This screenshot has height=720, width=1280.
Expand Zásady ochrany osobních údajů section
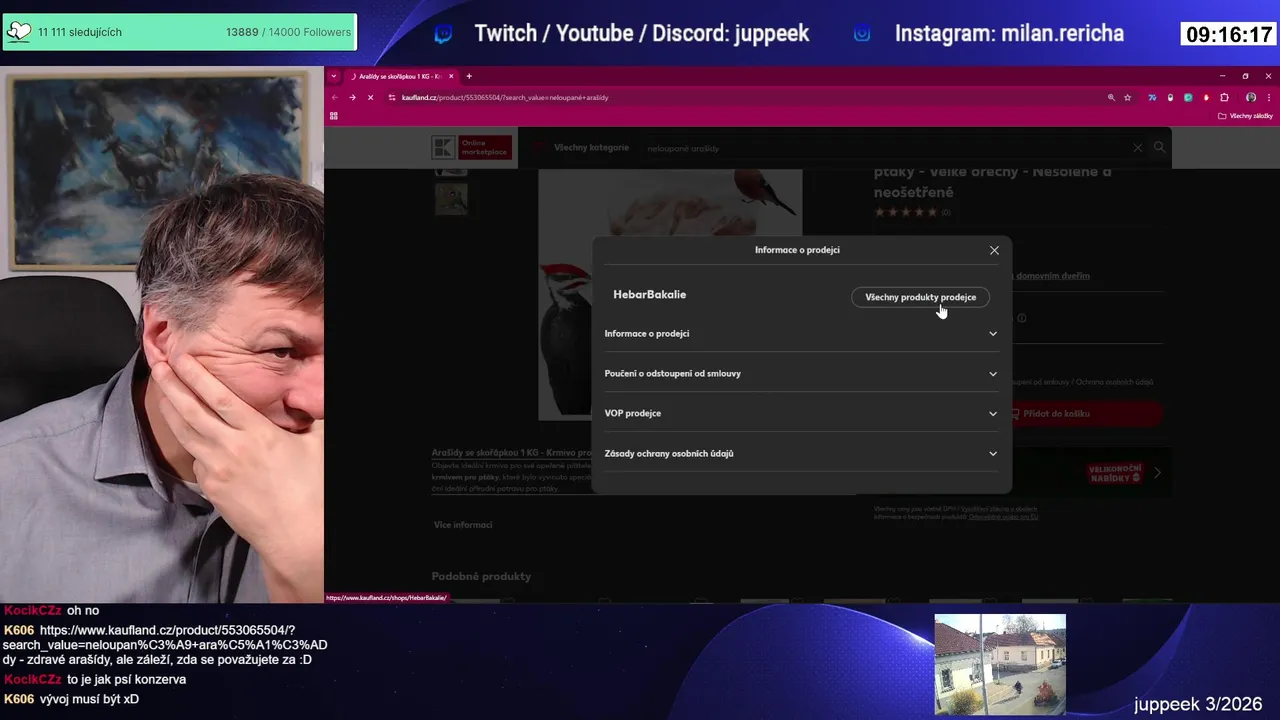point(801,453)
